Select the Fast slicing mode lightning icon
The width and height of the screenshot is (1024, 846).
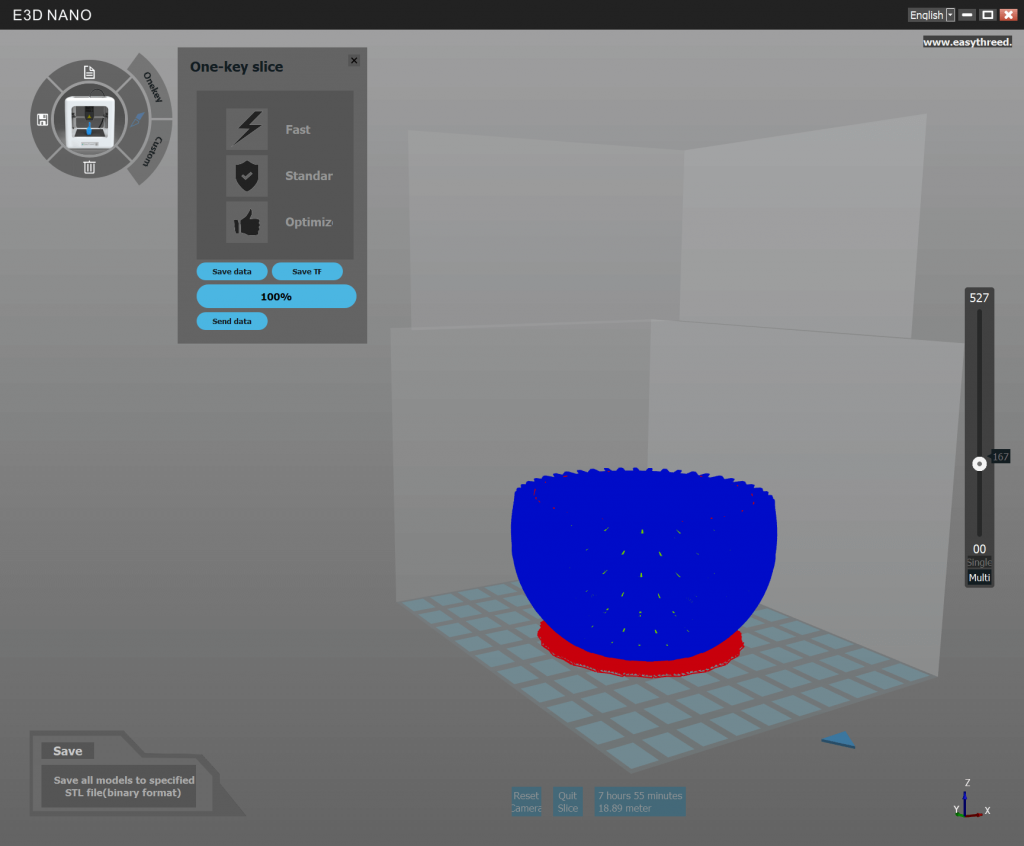(x=247, y=128)
